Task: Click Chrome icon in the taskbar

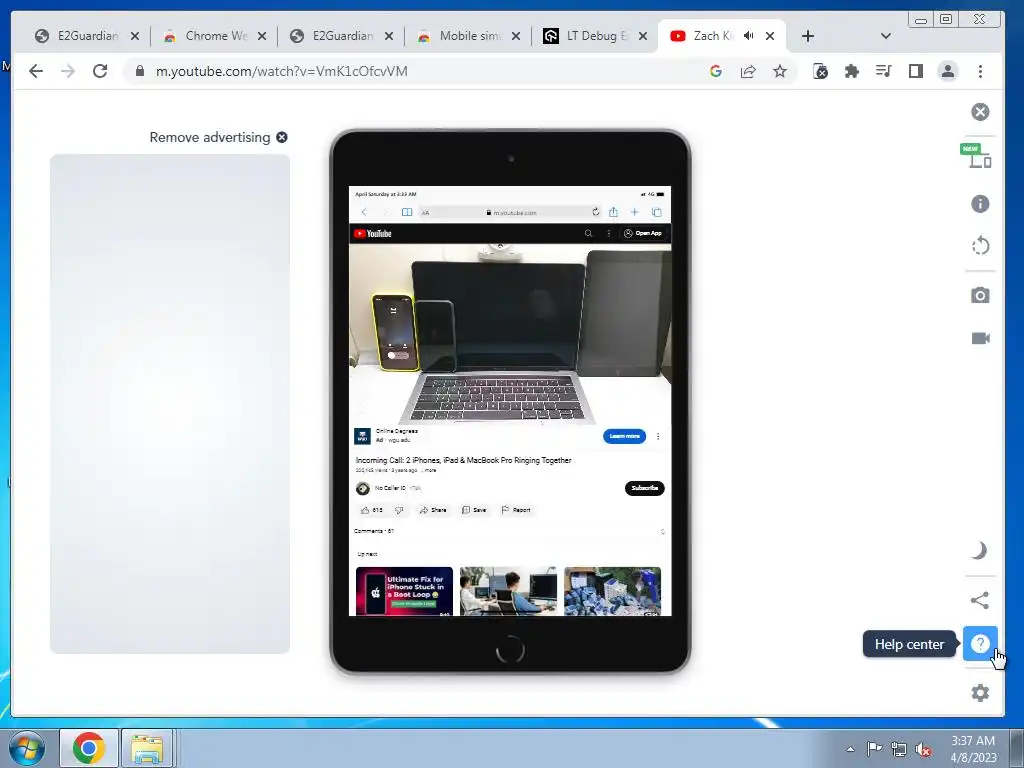Action: pyautogui.click(x=89, y=748)
